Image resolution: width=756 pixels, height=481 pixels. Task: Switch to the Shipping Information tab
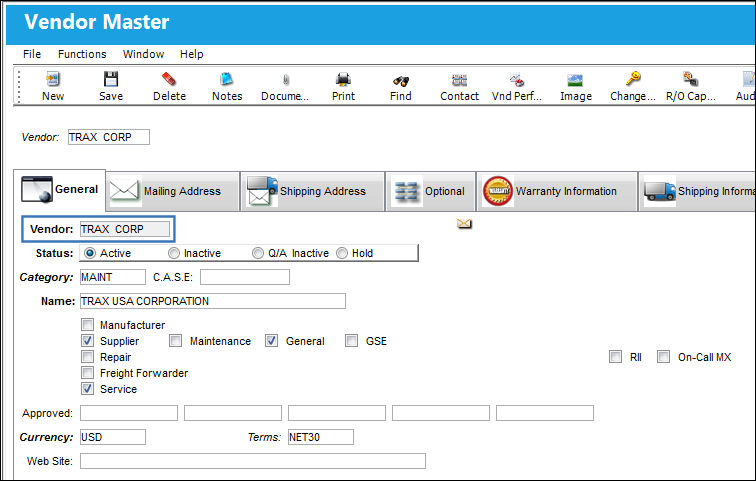tap(697, 191)
